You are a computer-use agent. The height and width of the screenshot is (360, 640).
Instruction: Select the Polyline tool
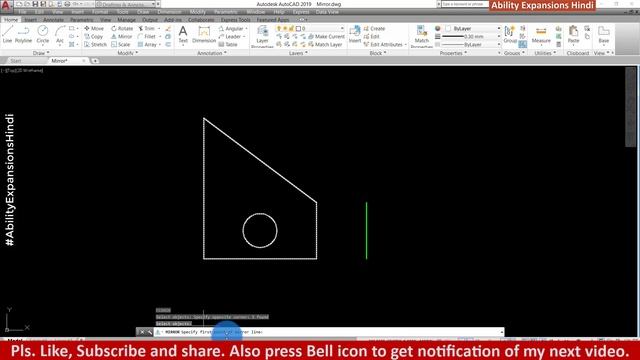pos(23,34)
